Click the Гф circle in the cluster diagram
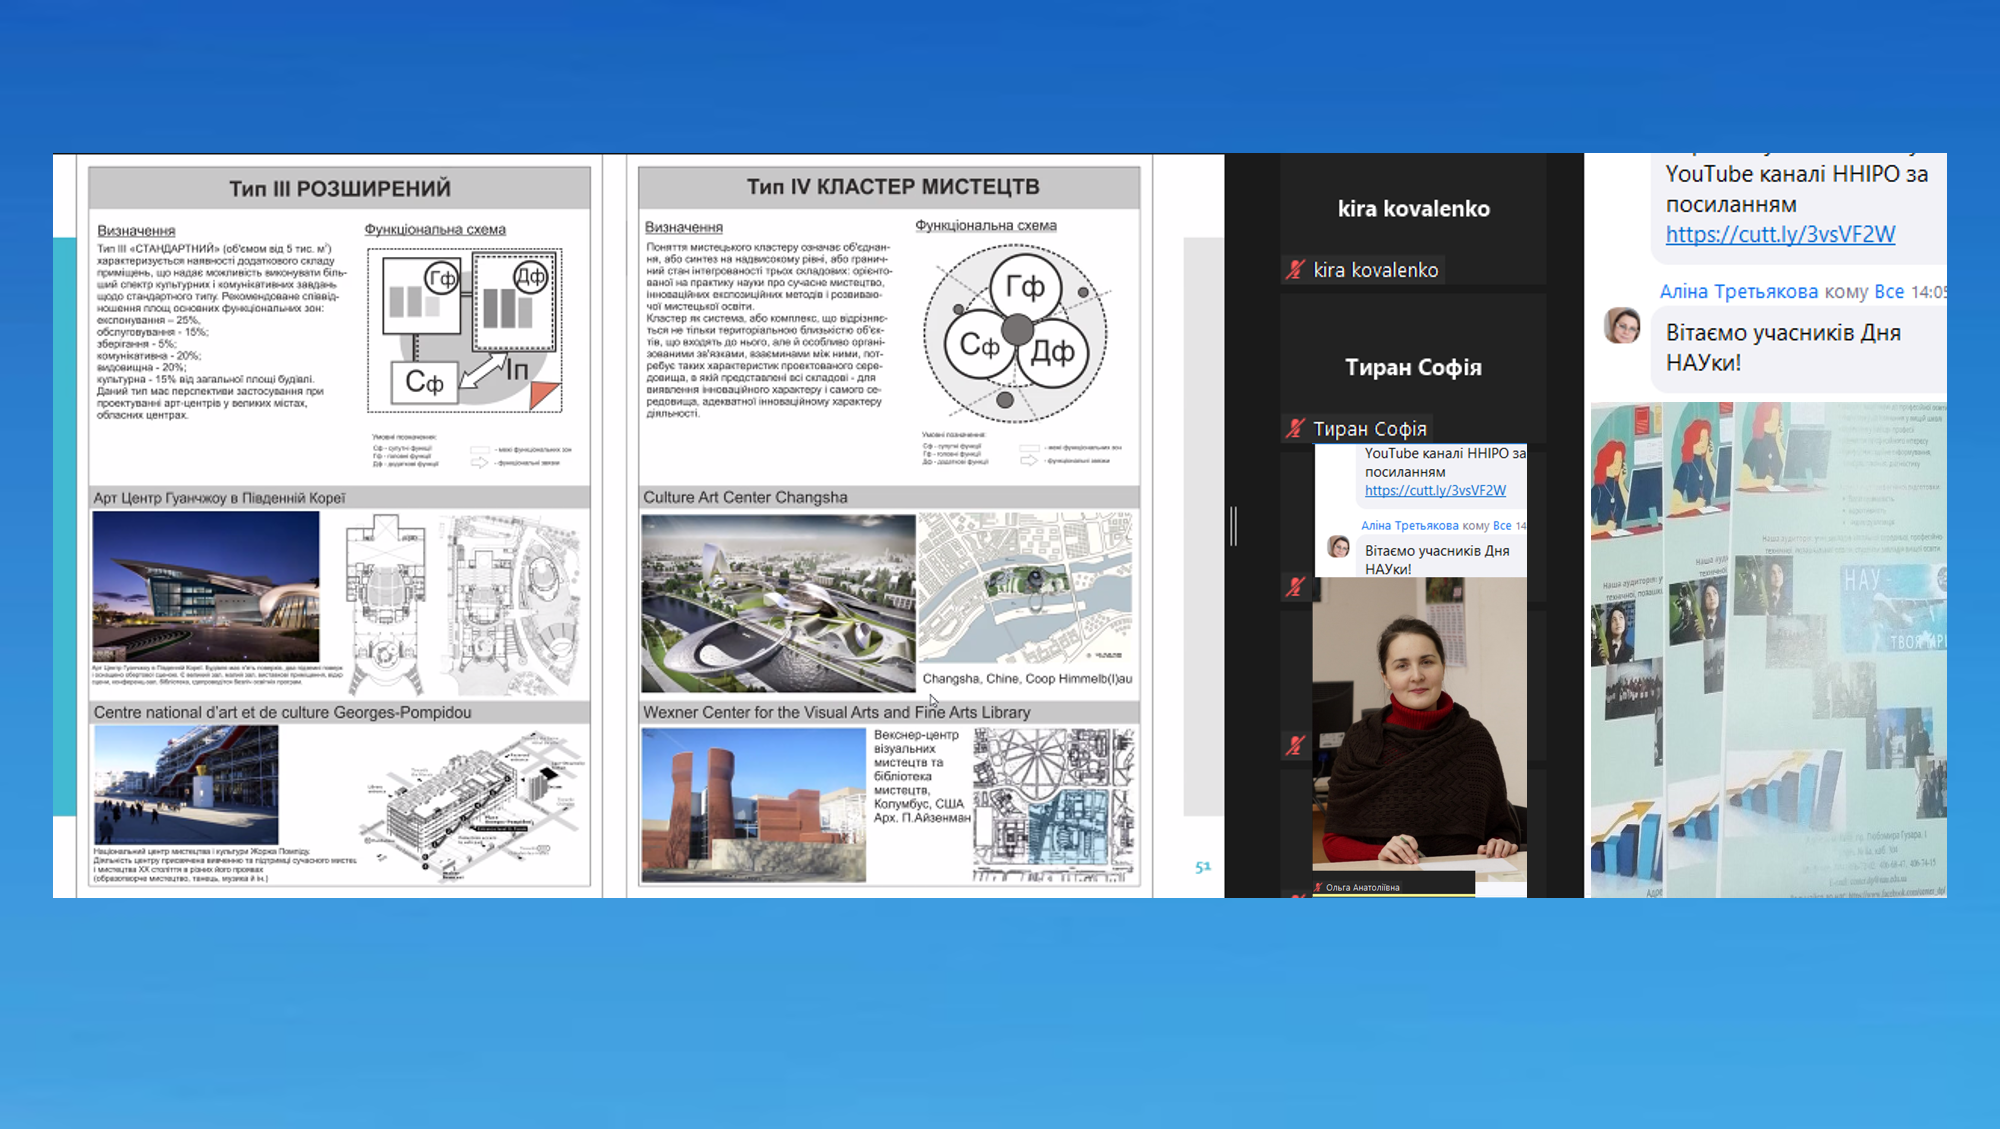The image size is (2000, 1129). pyautogui.click(x=1024, y=288)
